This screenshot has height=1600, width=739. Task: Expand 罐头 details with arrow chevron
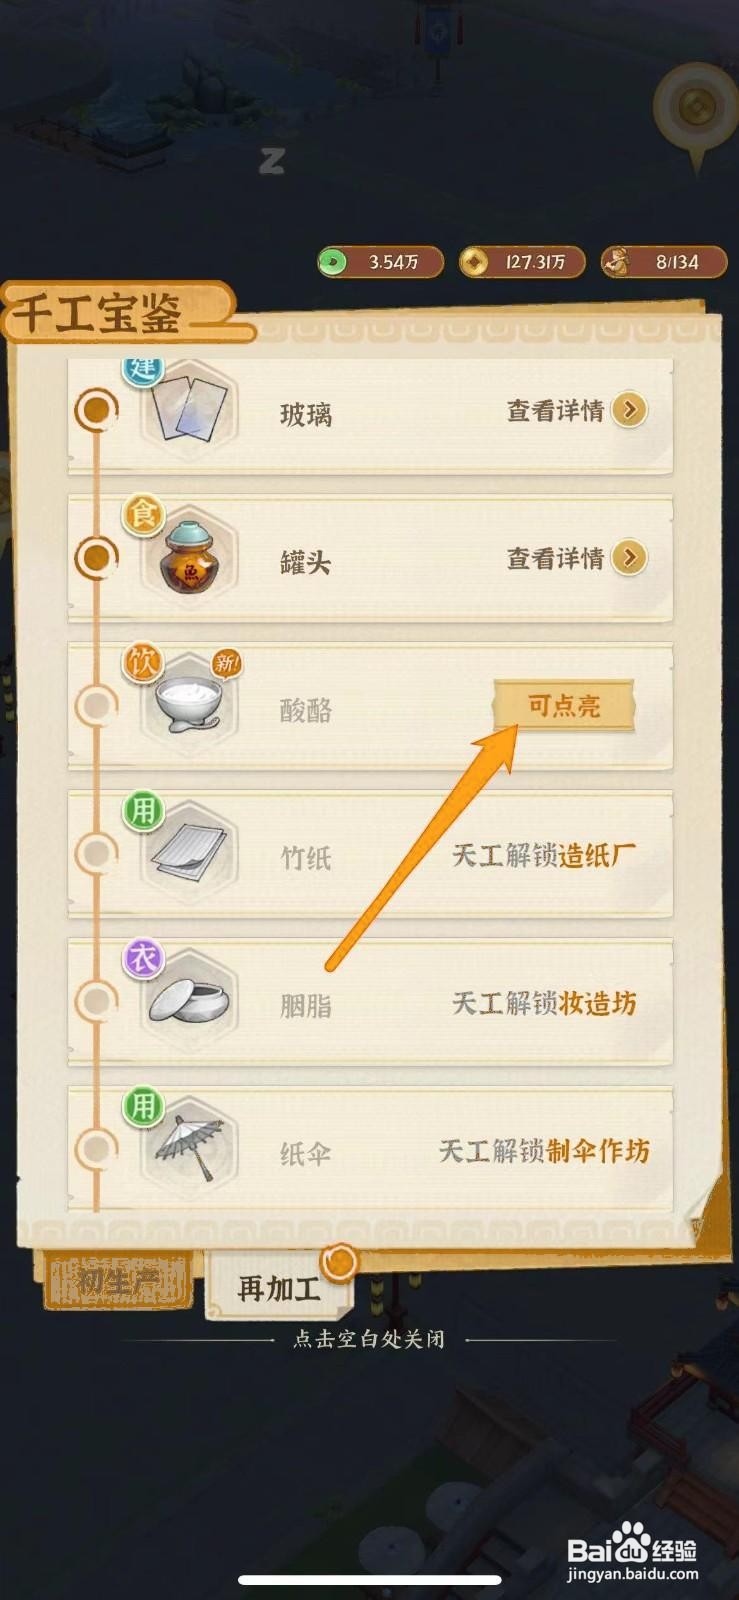point(629,558)
